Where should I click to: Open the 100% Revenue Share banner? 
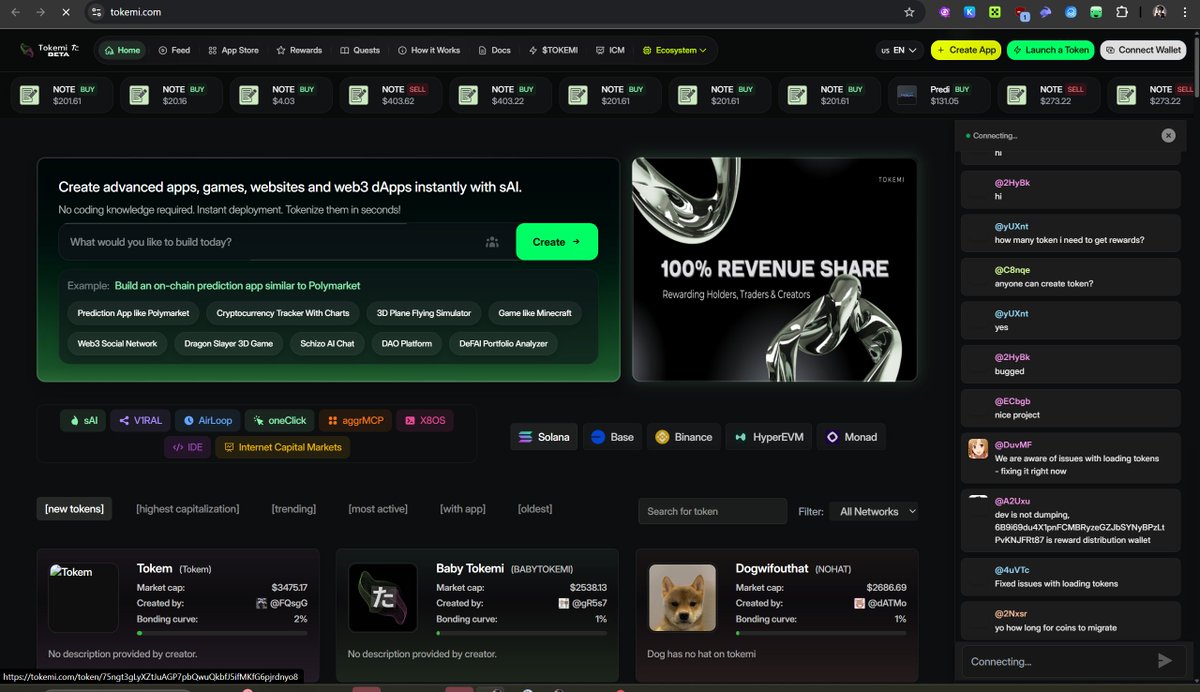pyautogui.click(x=774, y=269)
